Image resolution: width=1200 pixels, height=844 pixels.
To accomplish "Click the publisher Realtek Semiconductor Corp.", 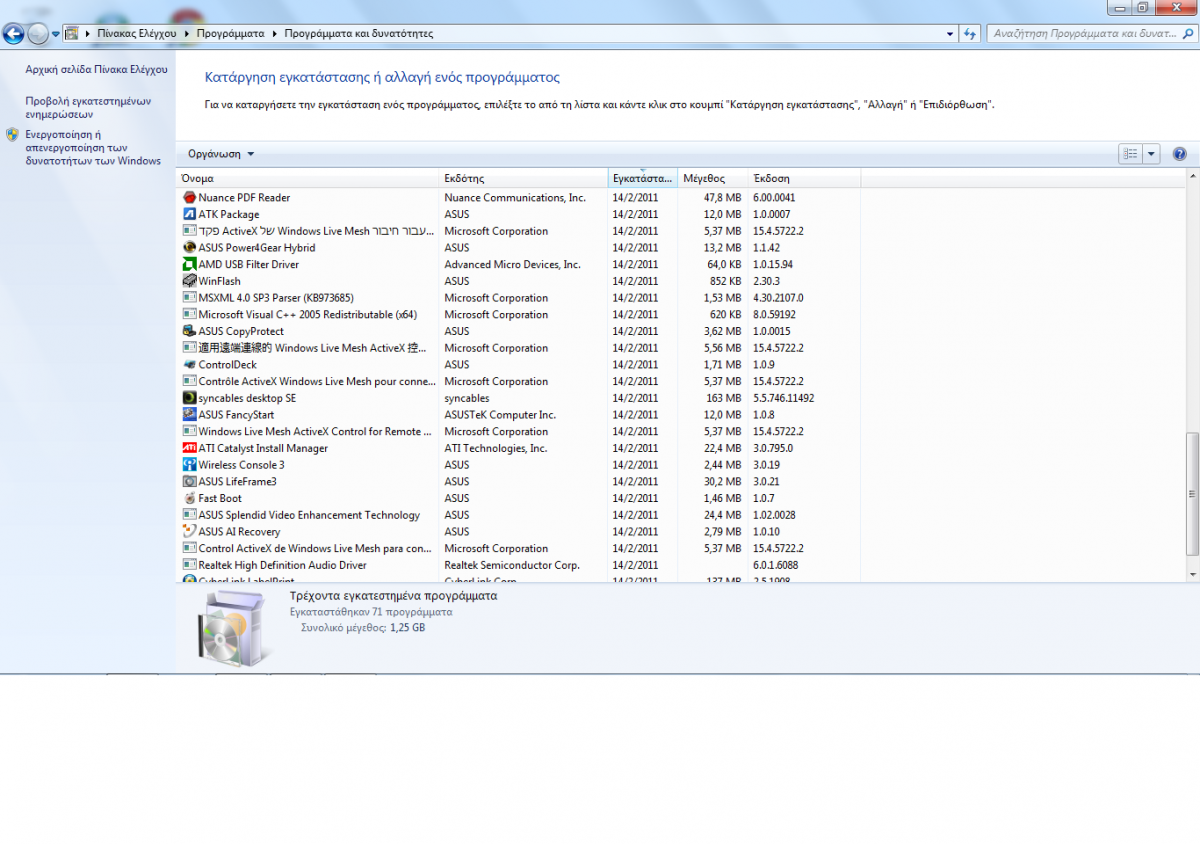I will (x=512, y=565).
